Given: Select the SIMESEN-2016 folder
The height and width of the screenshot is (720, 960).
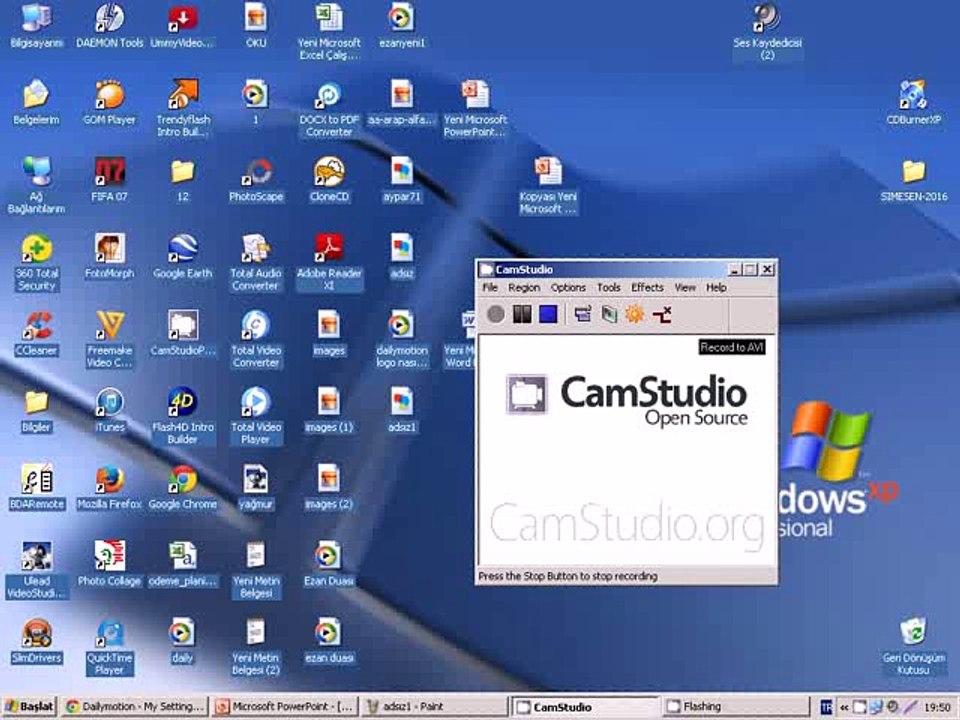Looking at the screenshot, I should pos(913,179).
